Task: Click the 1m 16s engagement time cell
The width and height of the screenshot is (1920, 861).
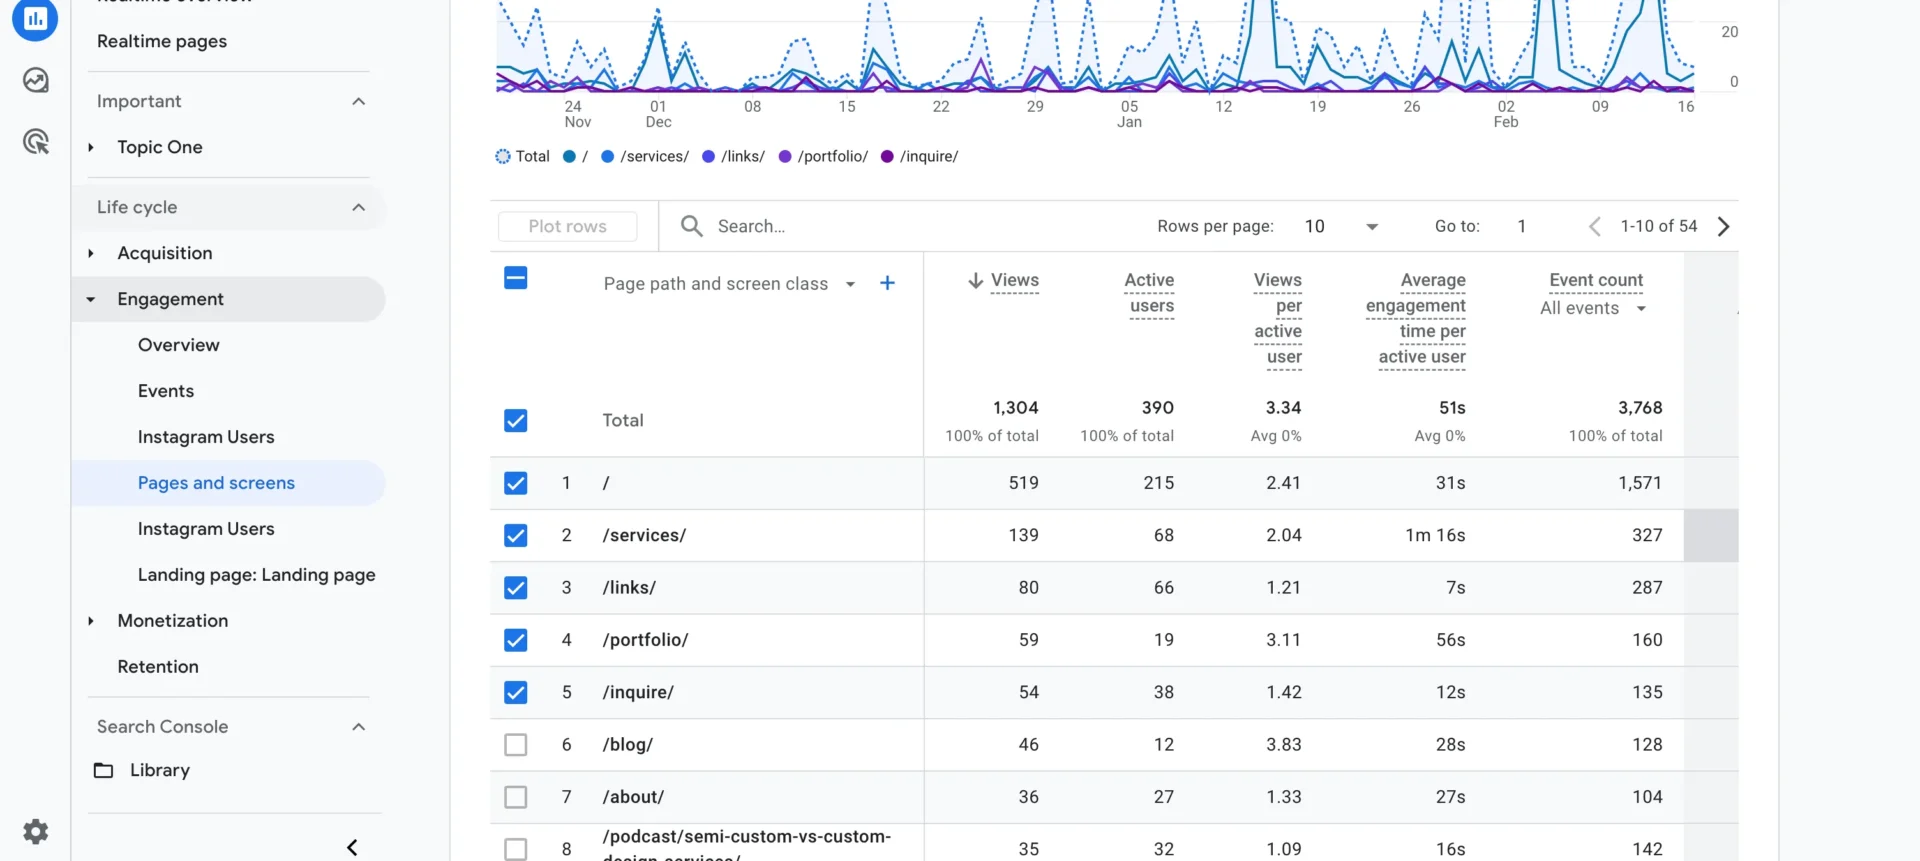Action: (1435, 535)
